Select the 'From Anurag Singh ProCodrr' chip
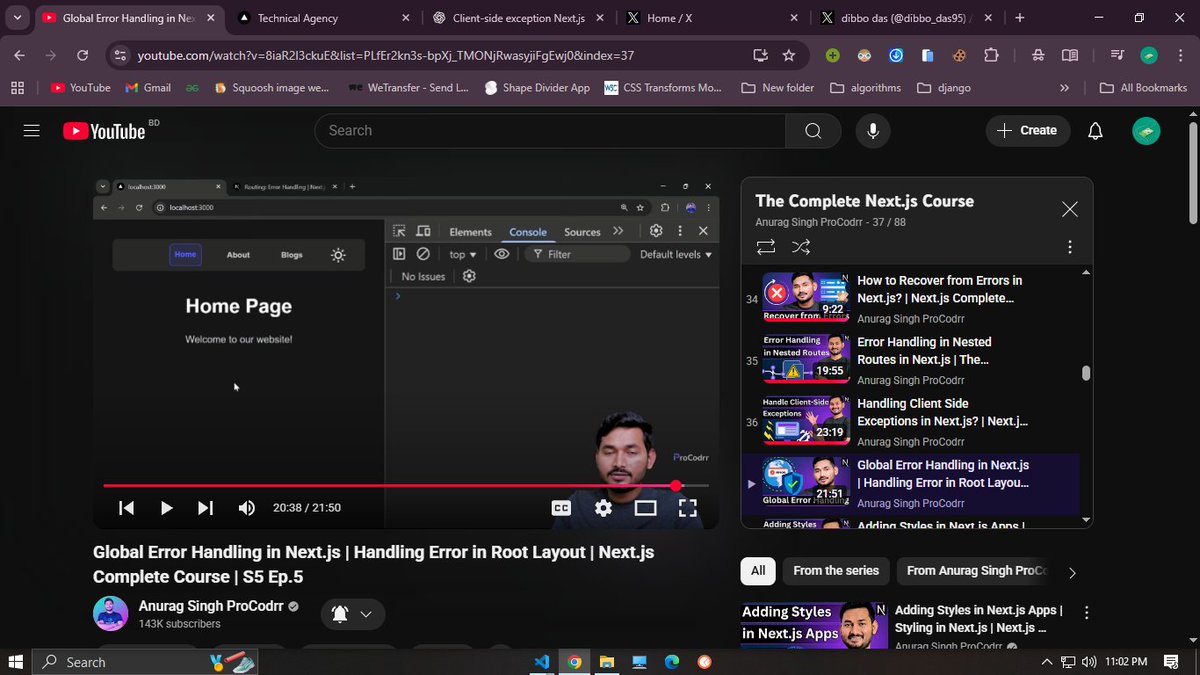The width and height of the screenshot is (1200, 675). tap(975, 571)
